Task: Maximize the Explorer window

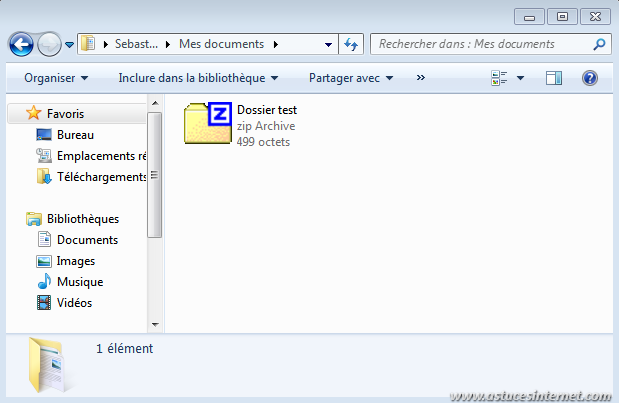Action: [562, 17]
